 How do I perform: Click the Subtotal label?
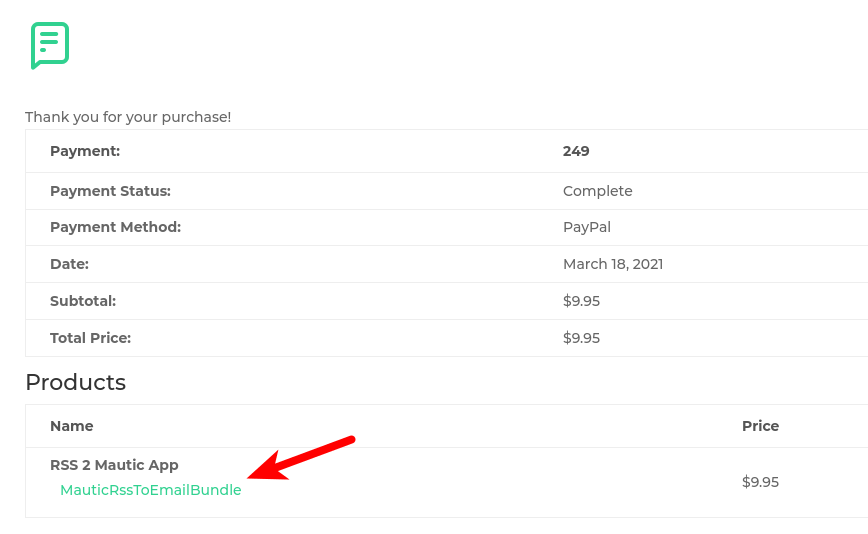[x=83, y=301]
